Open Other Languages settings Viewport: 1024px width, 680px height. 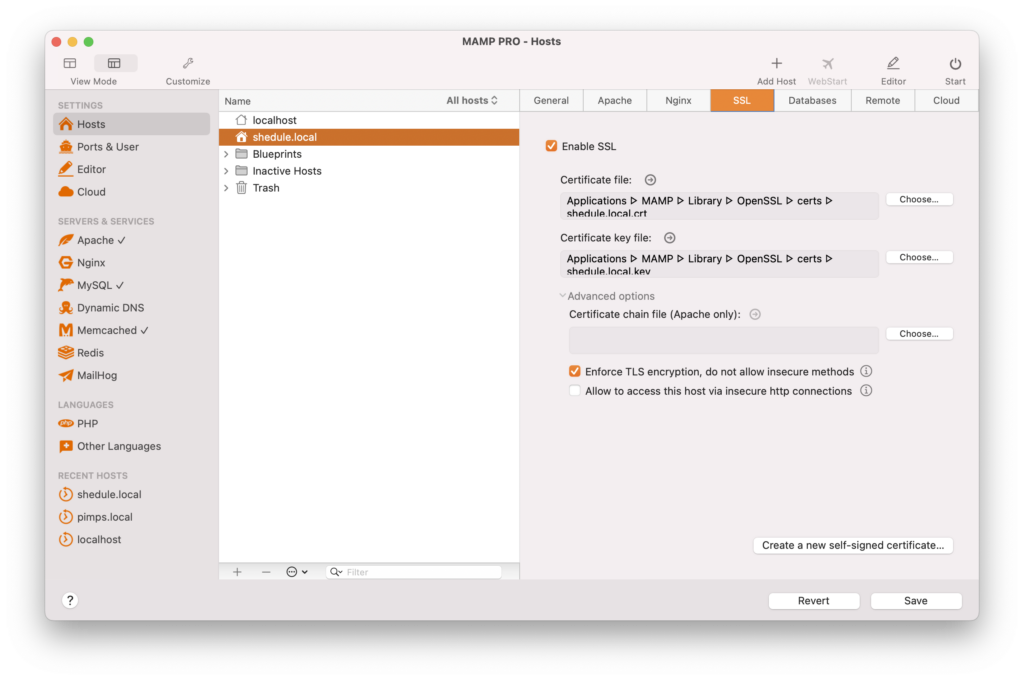[131, 446]
